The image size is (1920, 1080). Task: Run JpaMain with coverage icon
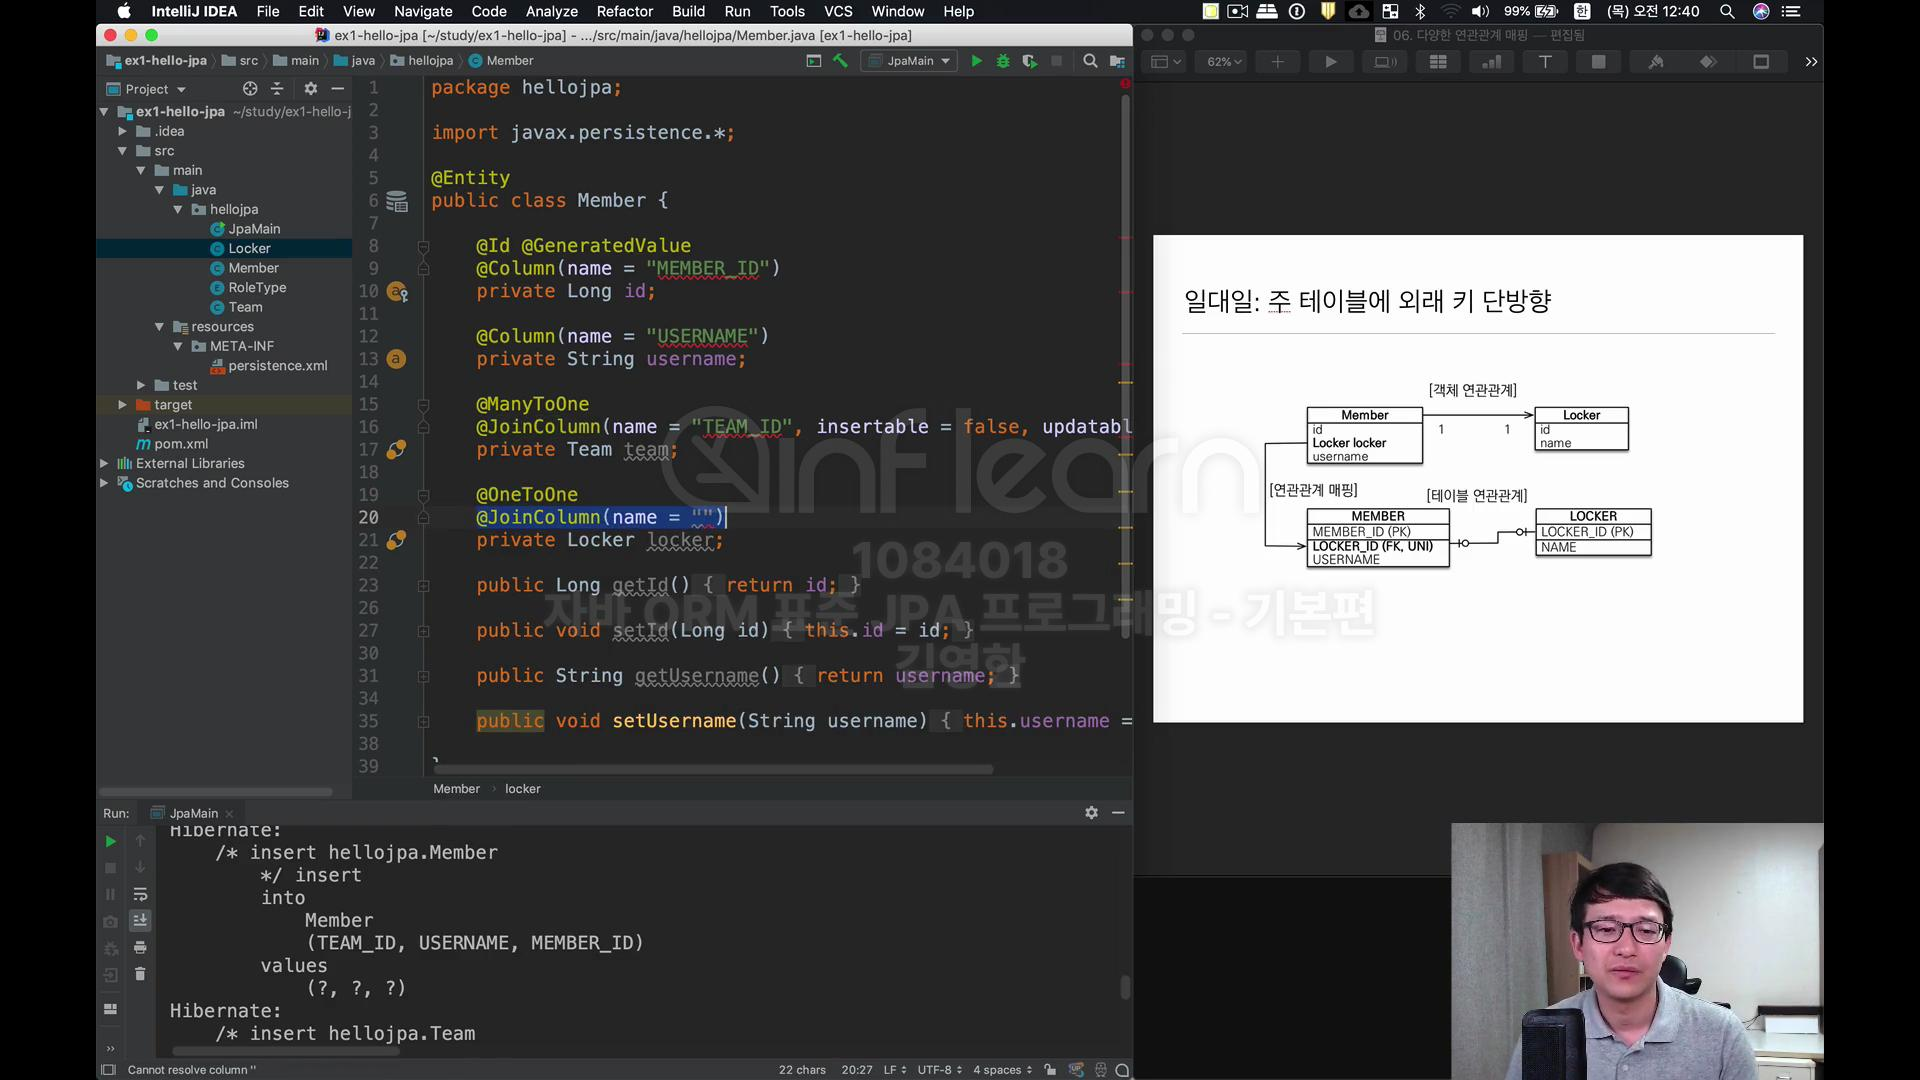[x=1029, y=61]
